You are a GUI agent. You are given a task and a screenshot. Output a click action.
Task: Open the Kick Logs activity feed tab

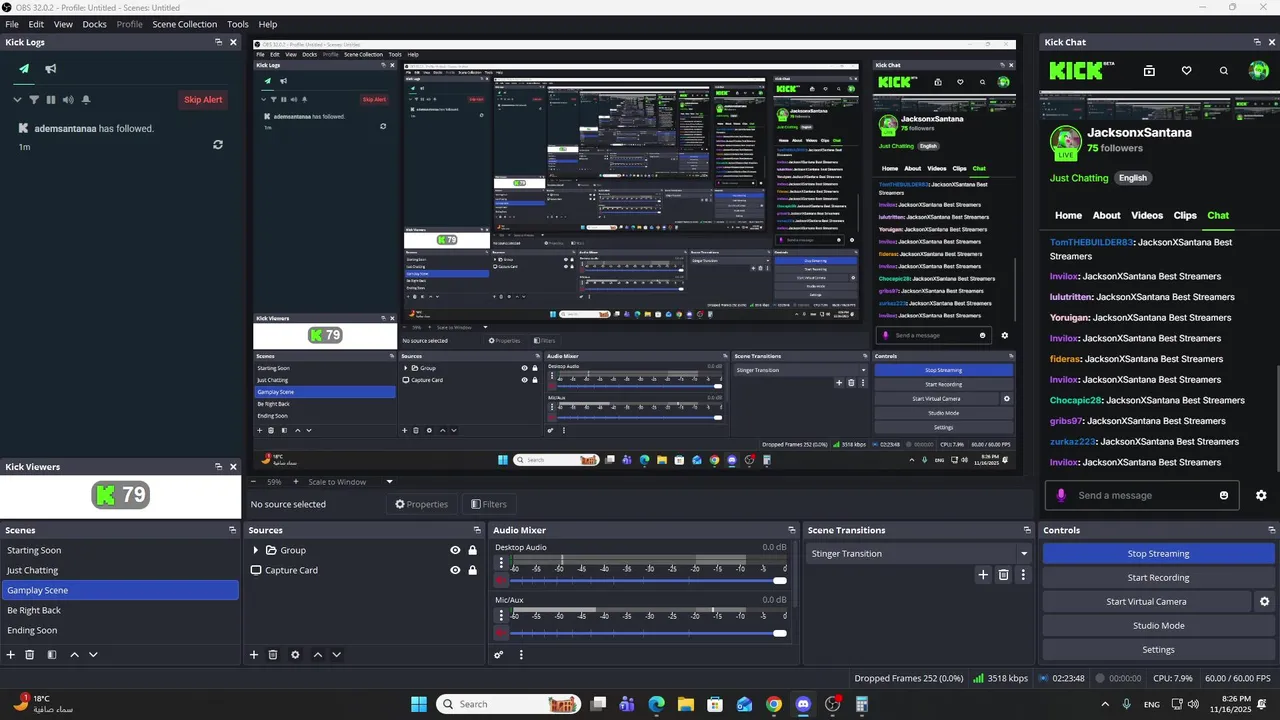[24, 69]
